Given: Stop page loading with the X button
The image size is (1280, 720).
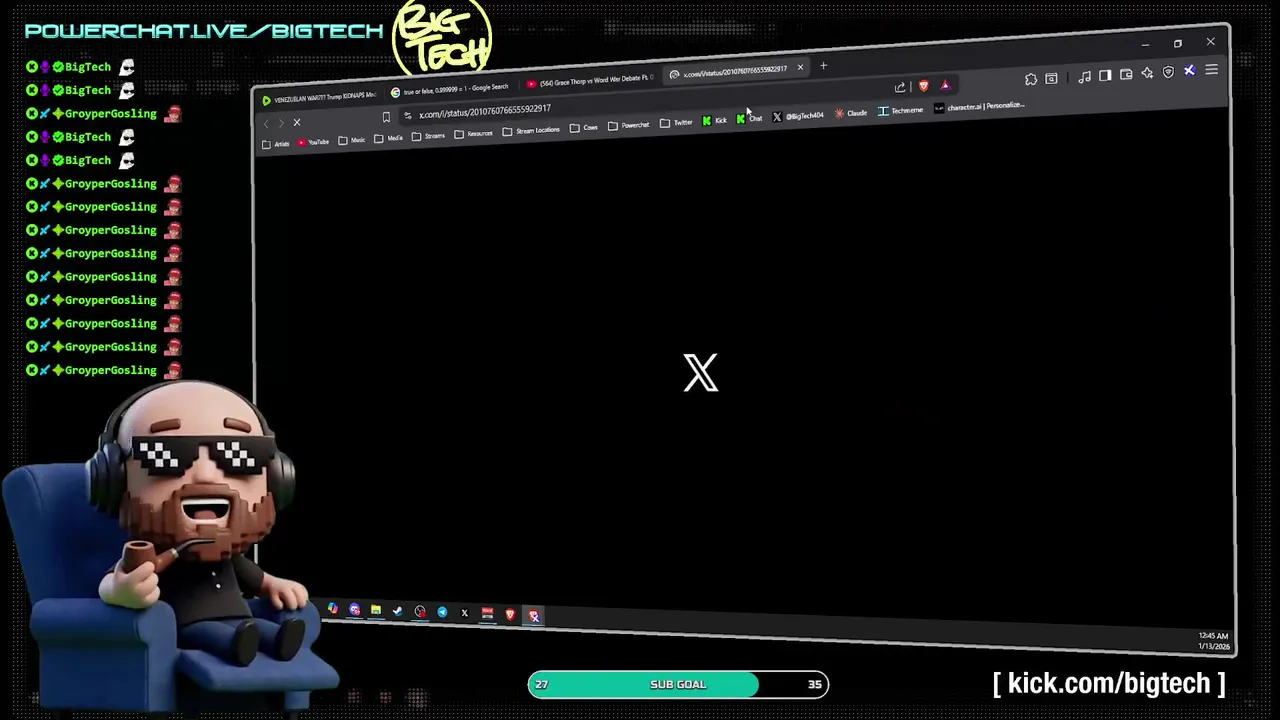Looking at the screenshot, I should point(297,122).
